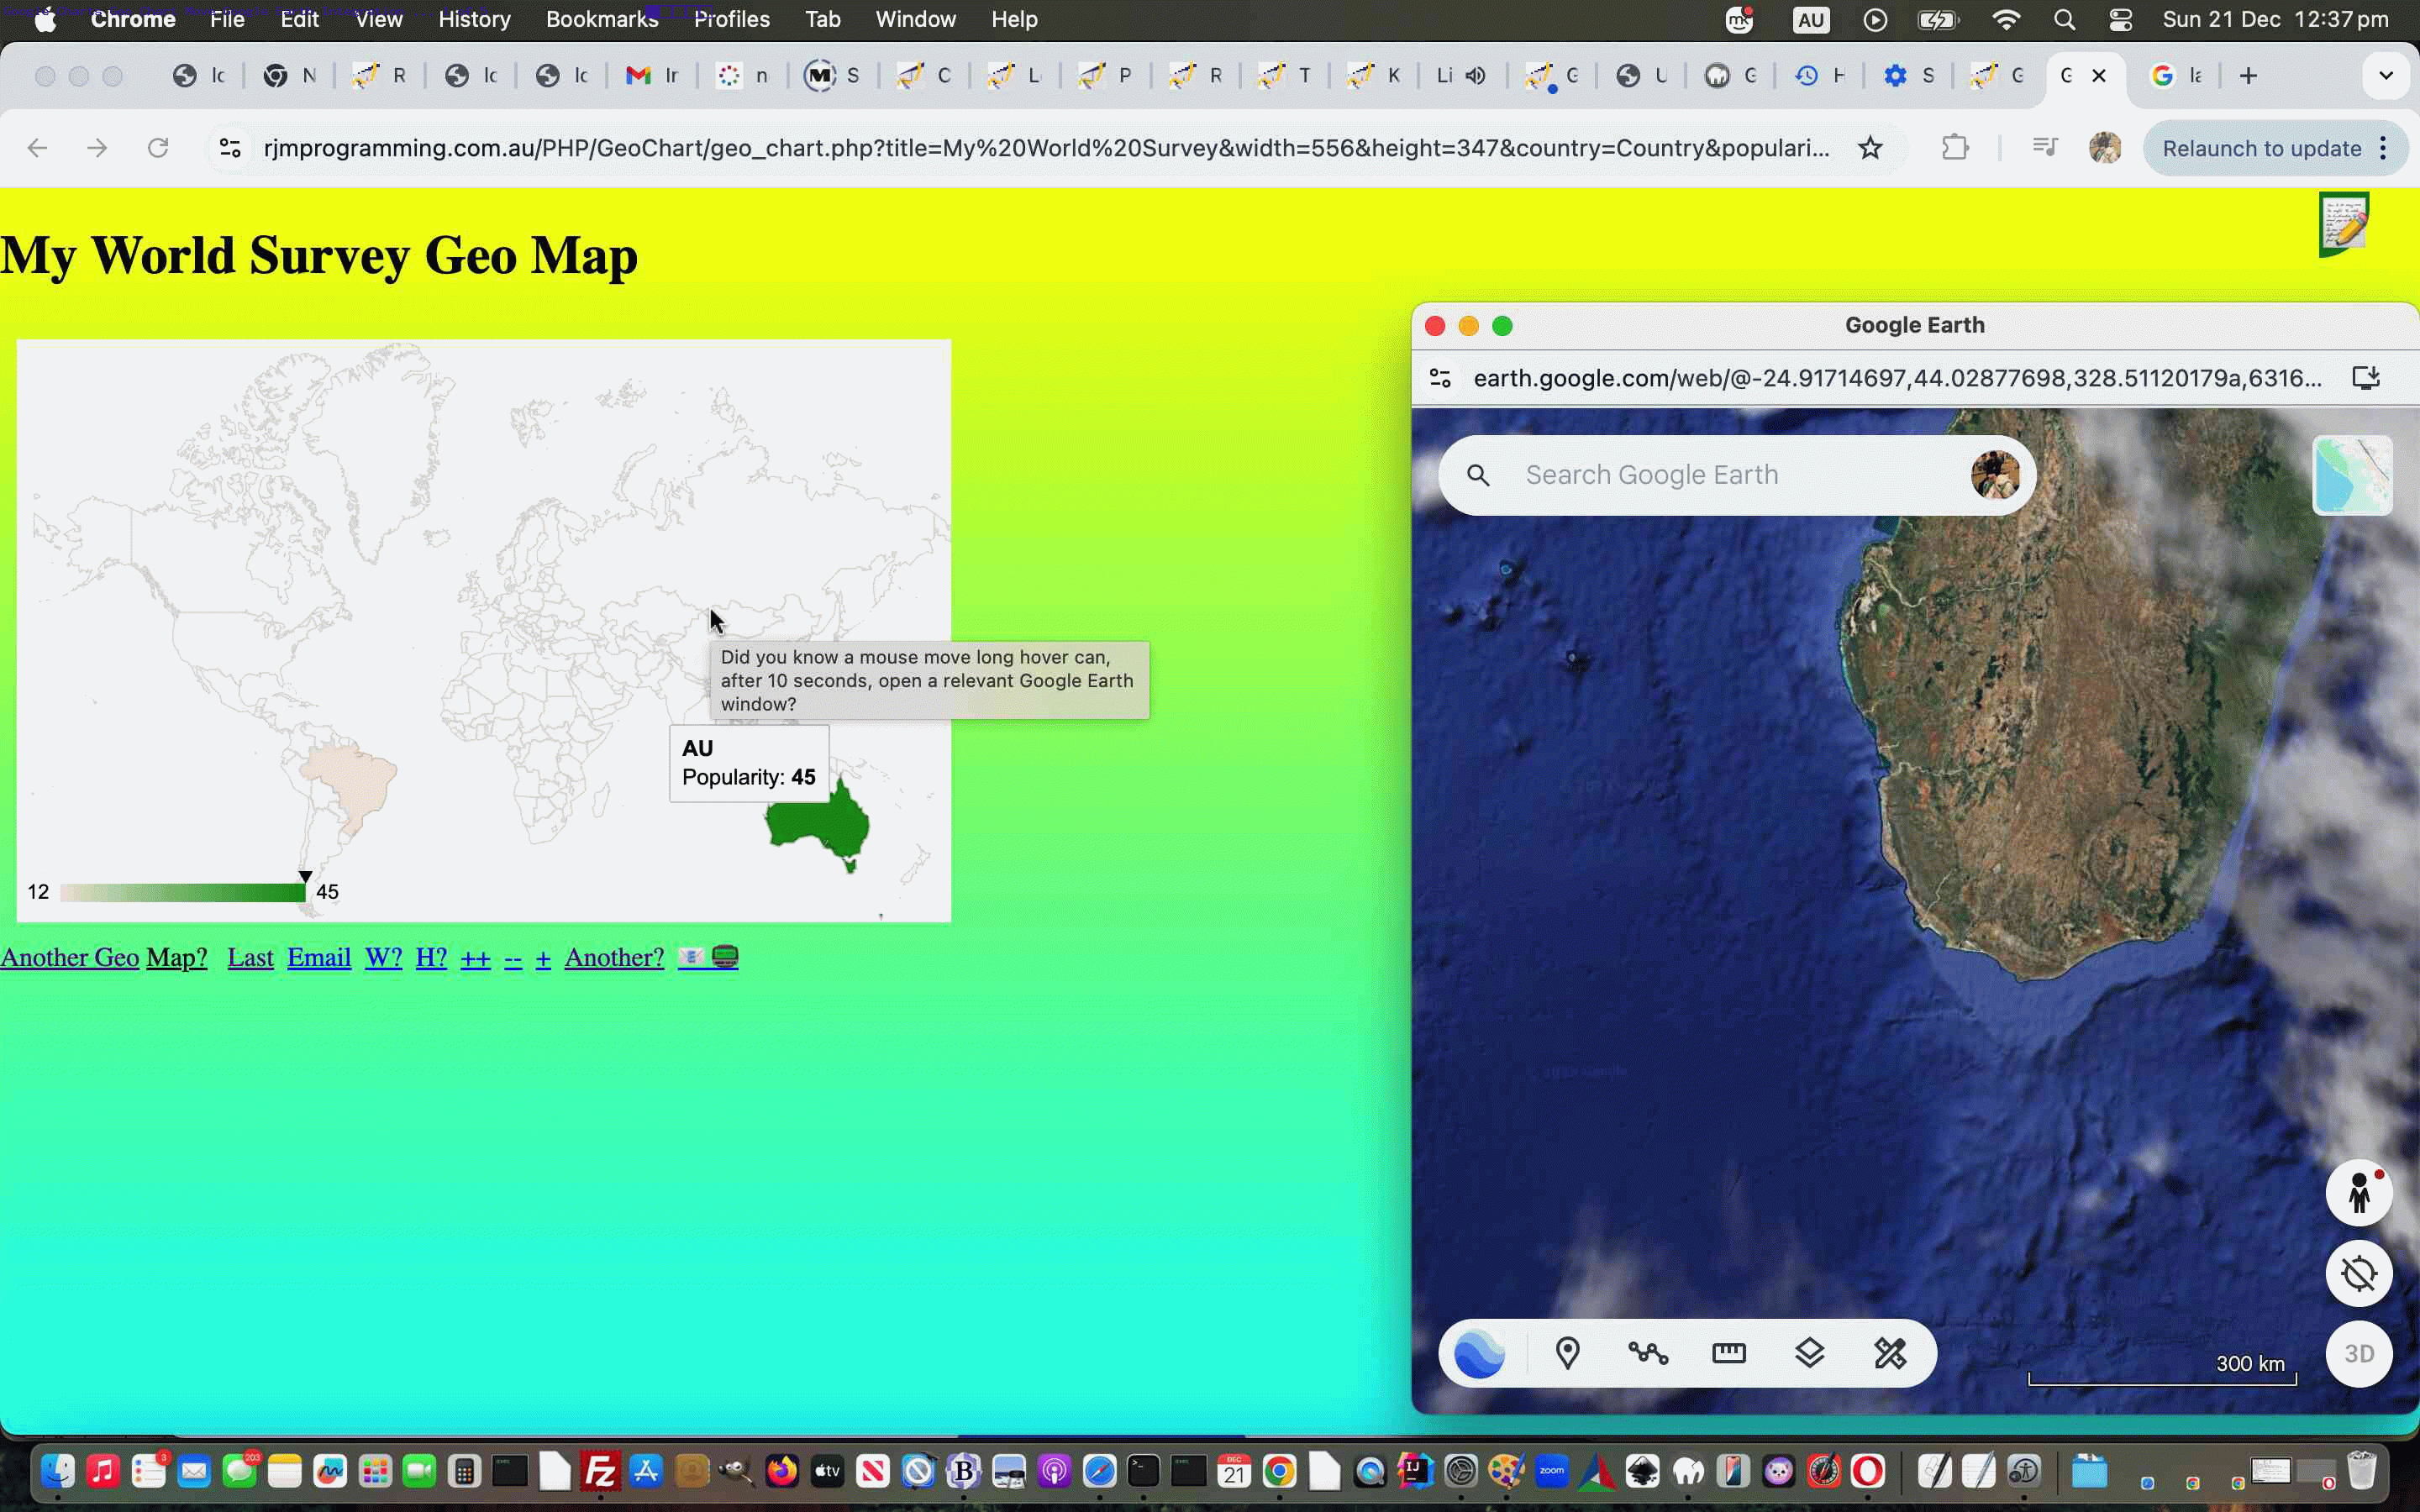Viewport: 2420px width, 1512px height.
Task: Open the measure distance ruler tool
Action: 1729,1353
